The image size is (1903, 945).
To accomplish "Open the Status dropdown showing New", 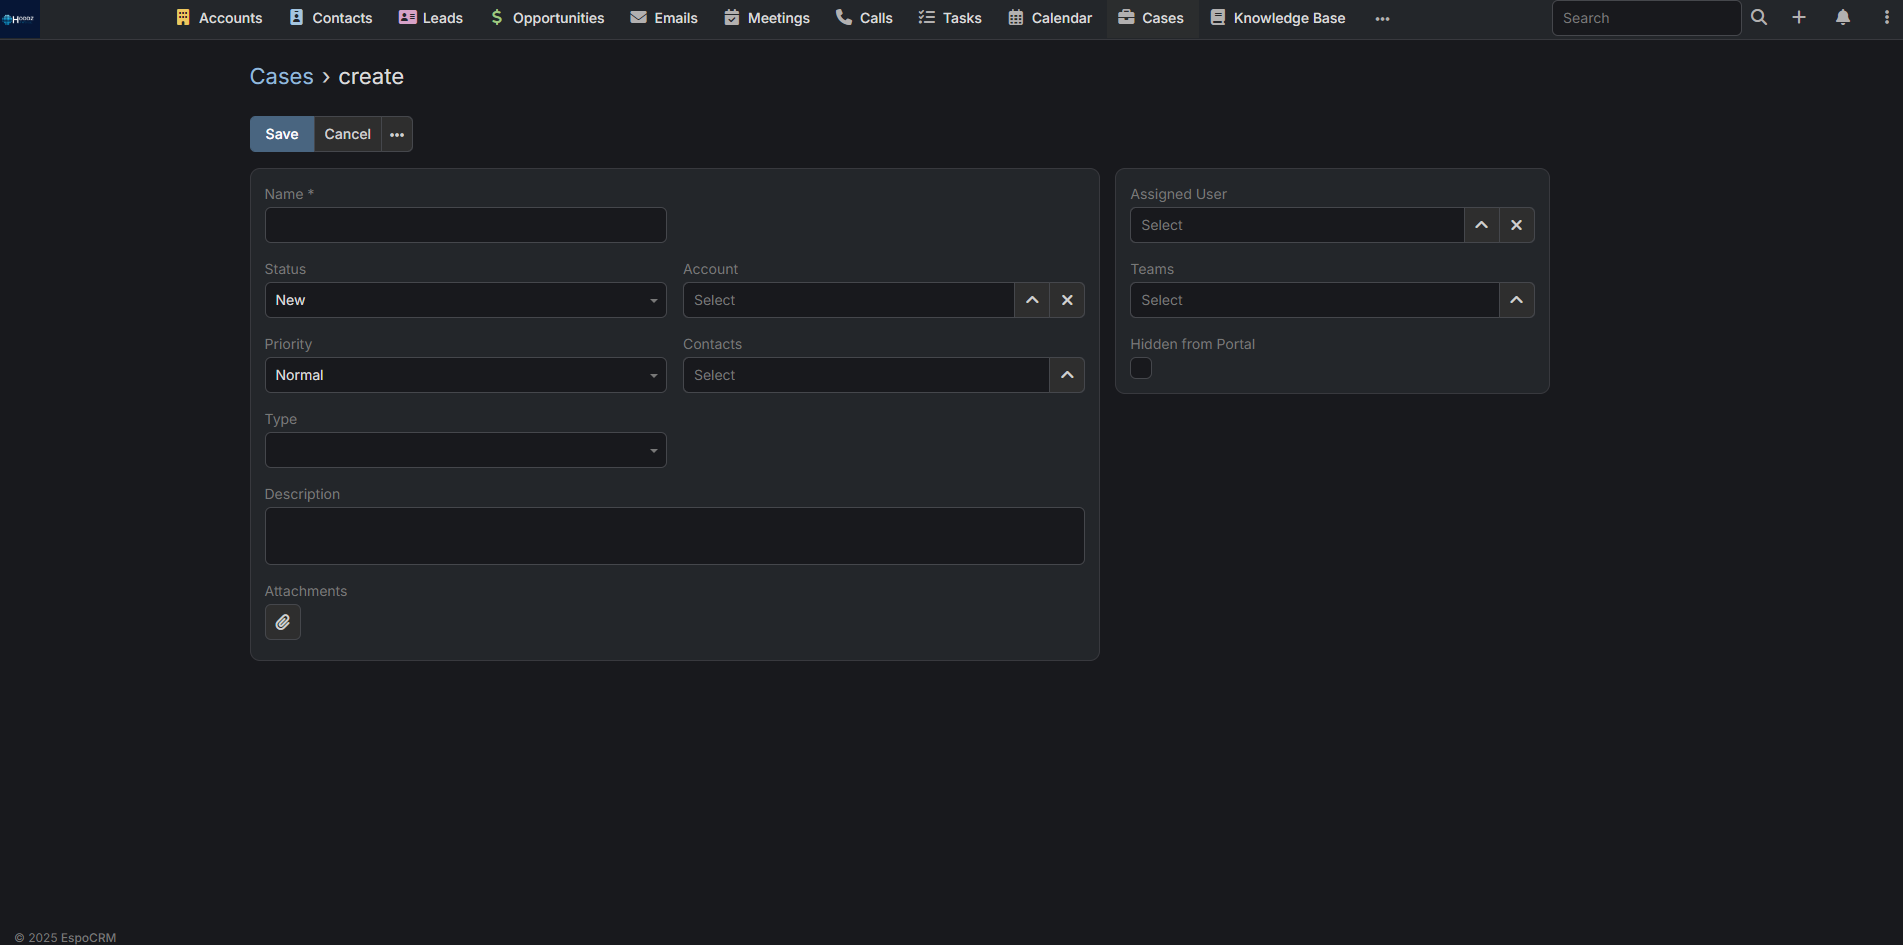I will click(x=465, y=300).
